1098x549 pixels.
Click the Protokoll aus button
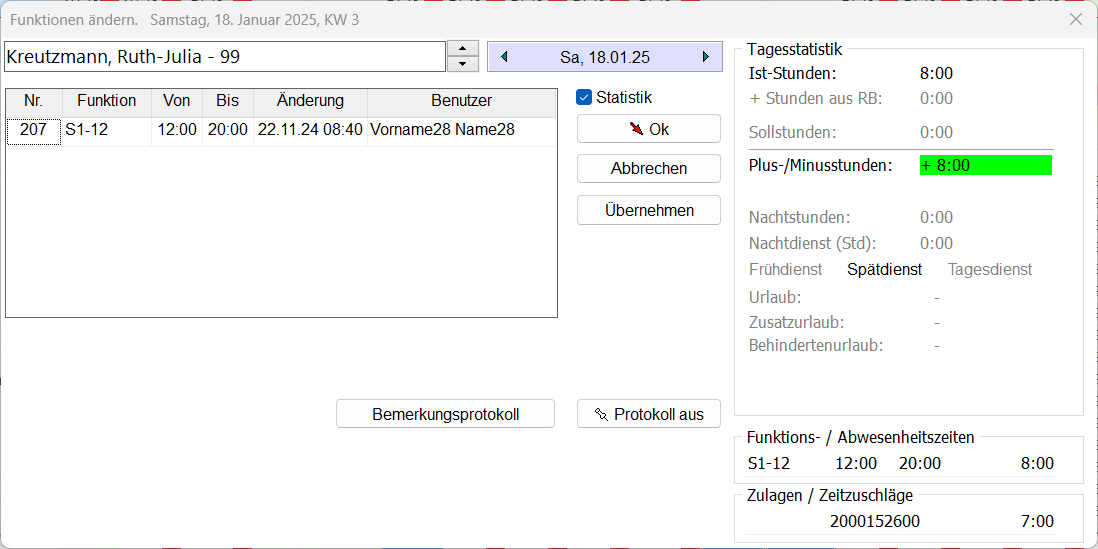pyautogui.click(x=648, y=414)
